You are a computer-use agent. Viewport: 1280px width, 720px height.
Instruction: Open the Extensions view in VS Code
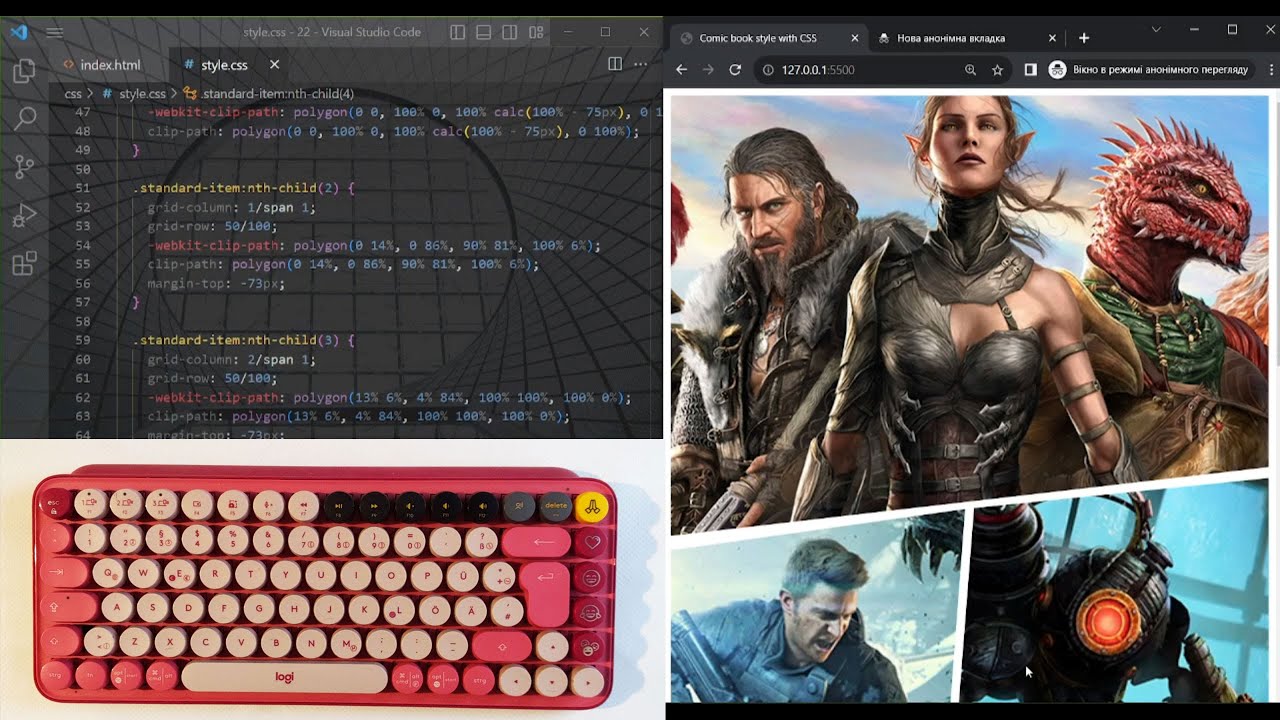pyautogui.click(x=24, y=263)
